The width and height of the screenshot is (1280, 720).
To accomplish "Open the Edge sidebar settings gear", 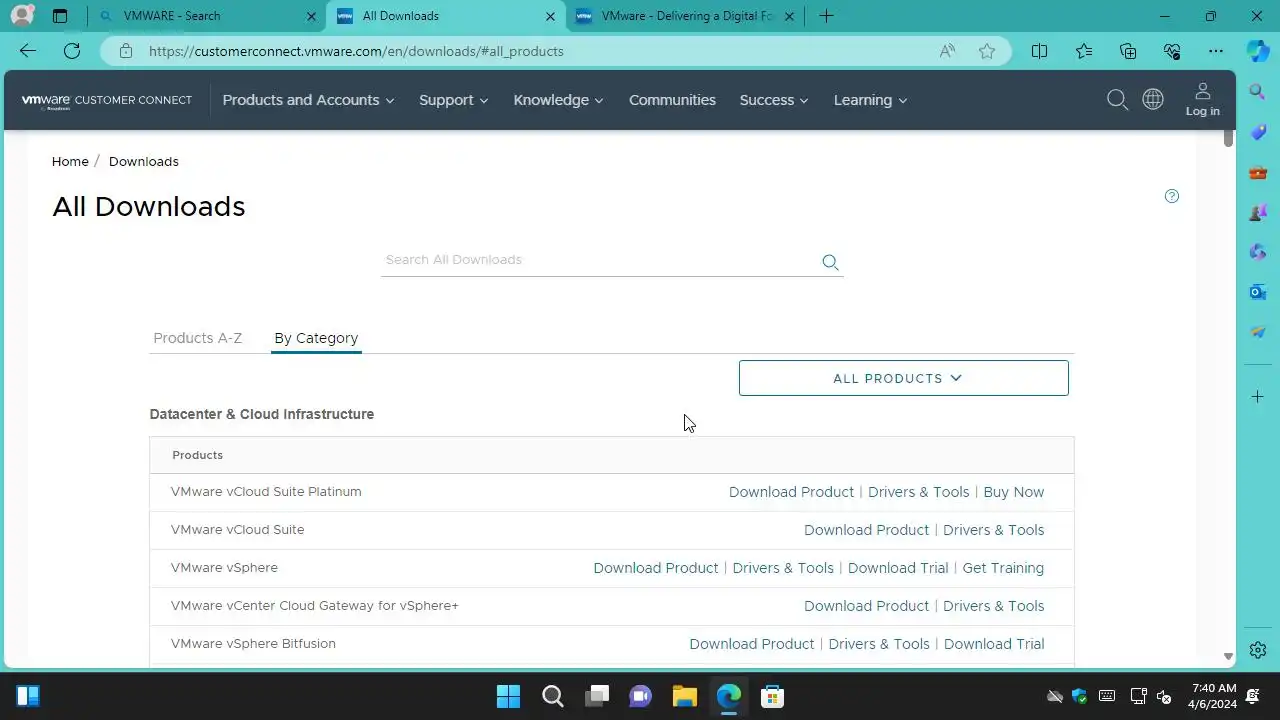I will (1258, 650).
